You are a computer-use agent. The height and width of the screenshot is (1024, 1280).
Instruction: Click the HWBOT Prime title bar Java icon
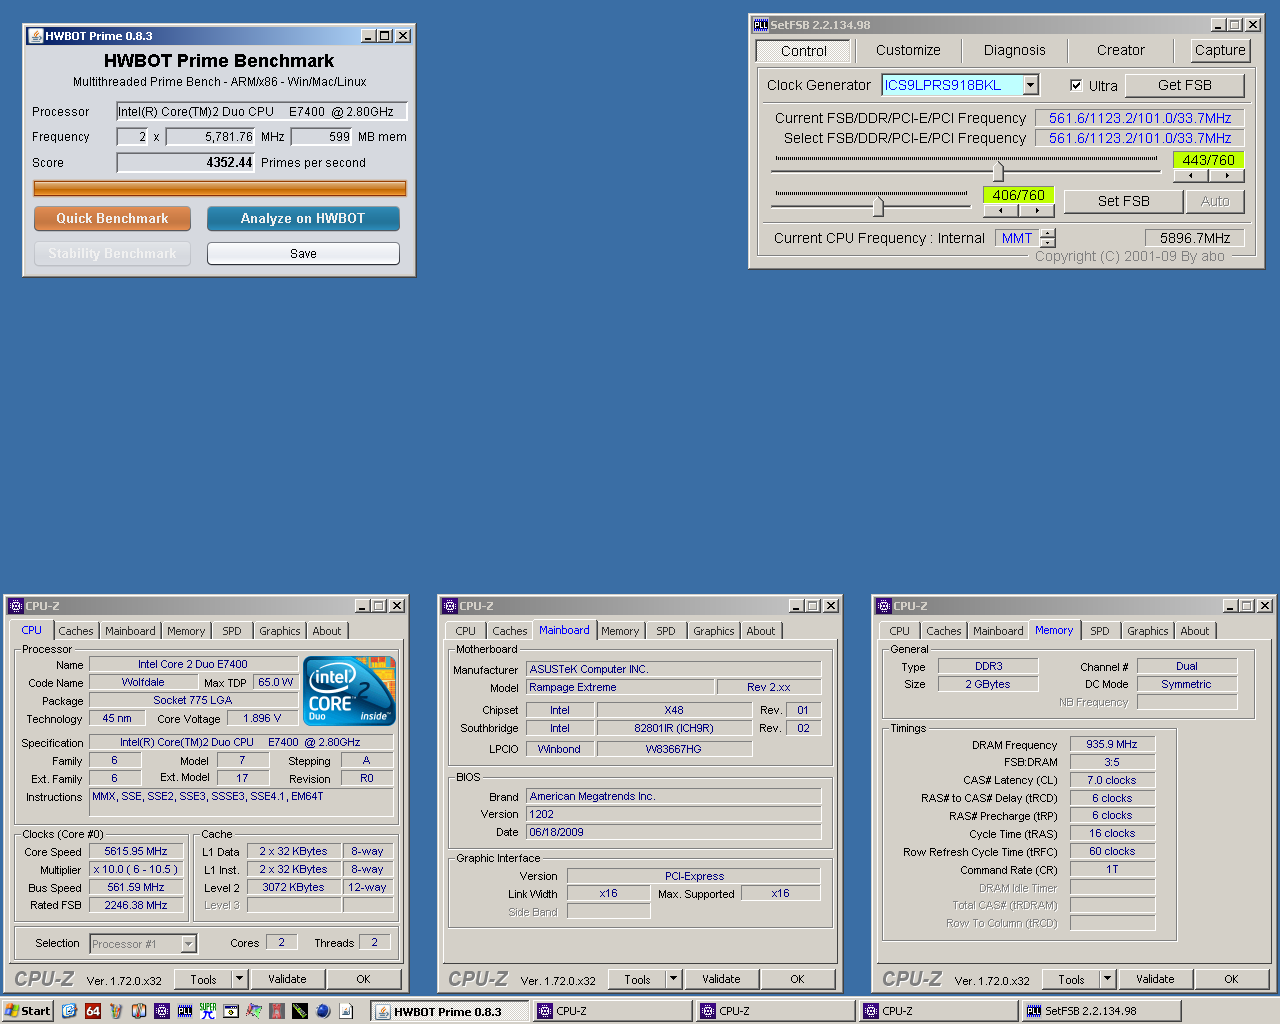[36, 36]
